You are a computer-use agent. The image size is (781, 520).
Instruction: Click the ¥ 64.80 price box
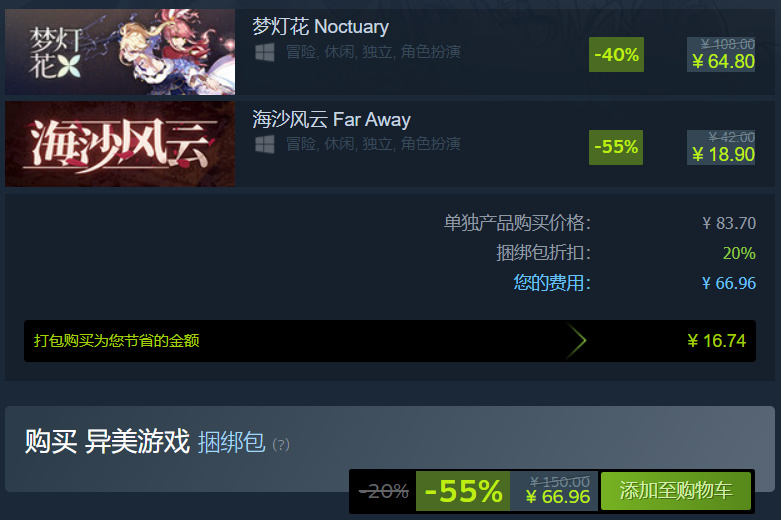(x=721, y=54)
